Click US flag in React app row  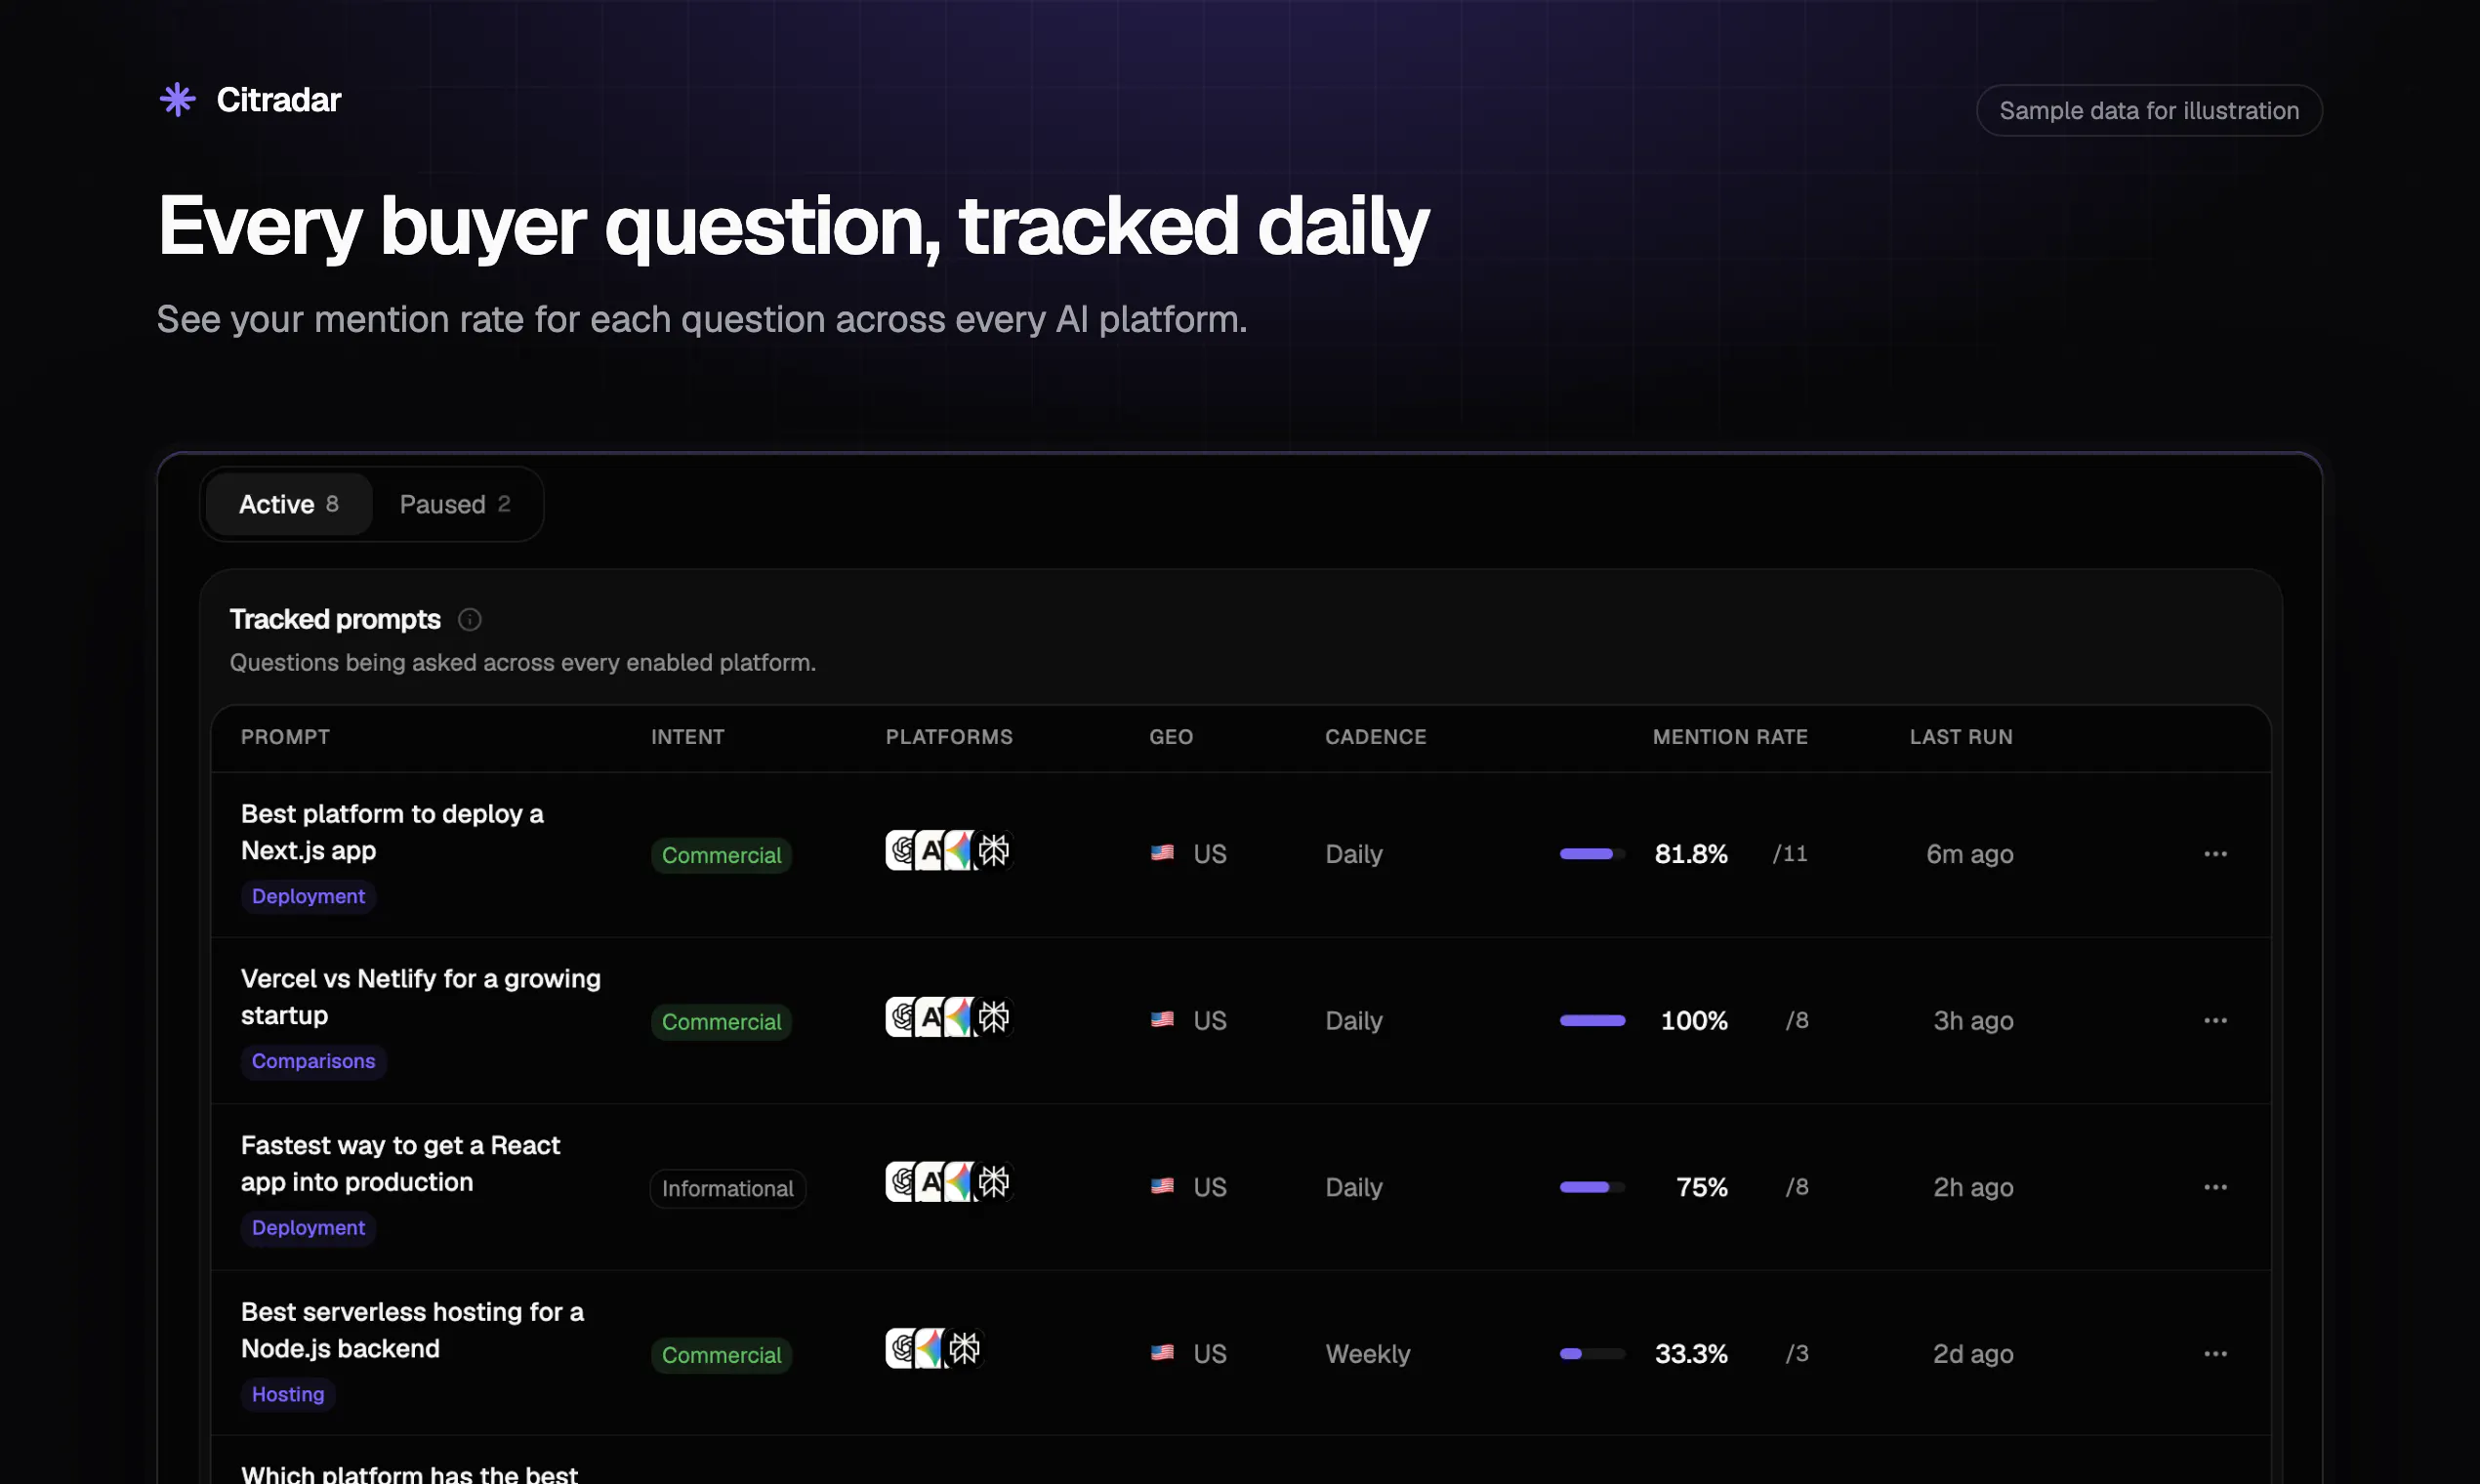(1162, 1186)
